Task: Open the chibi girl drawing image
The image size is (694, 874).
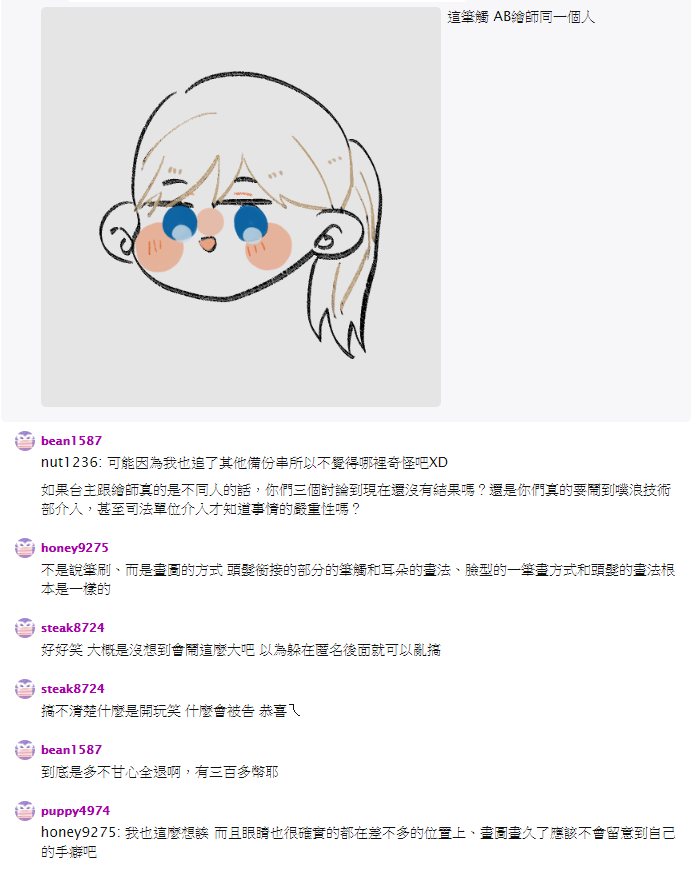Action: [x=241, y=207]
